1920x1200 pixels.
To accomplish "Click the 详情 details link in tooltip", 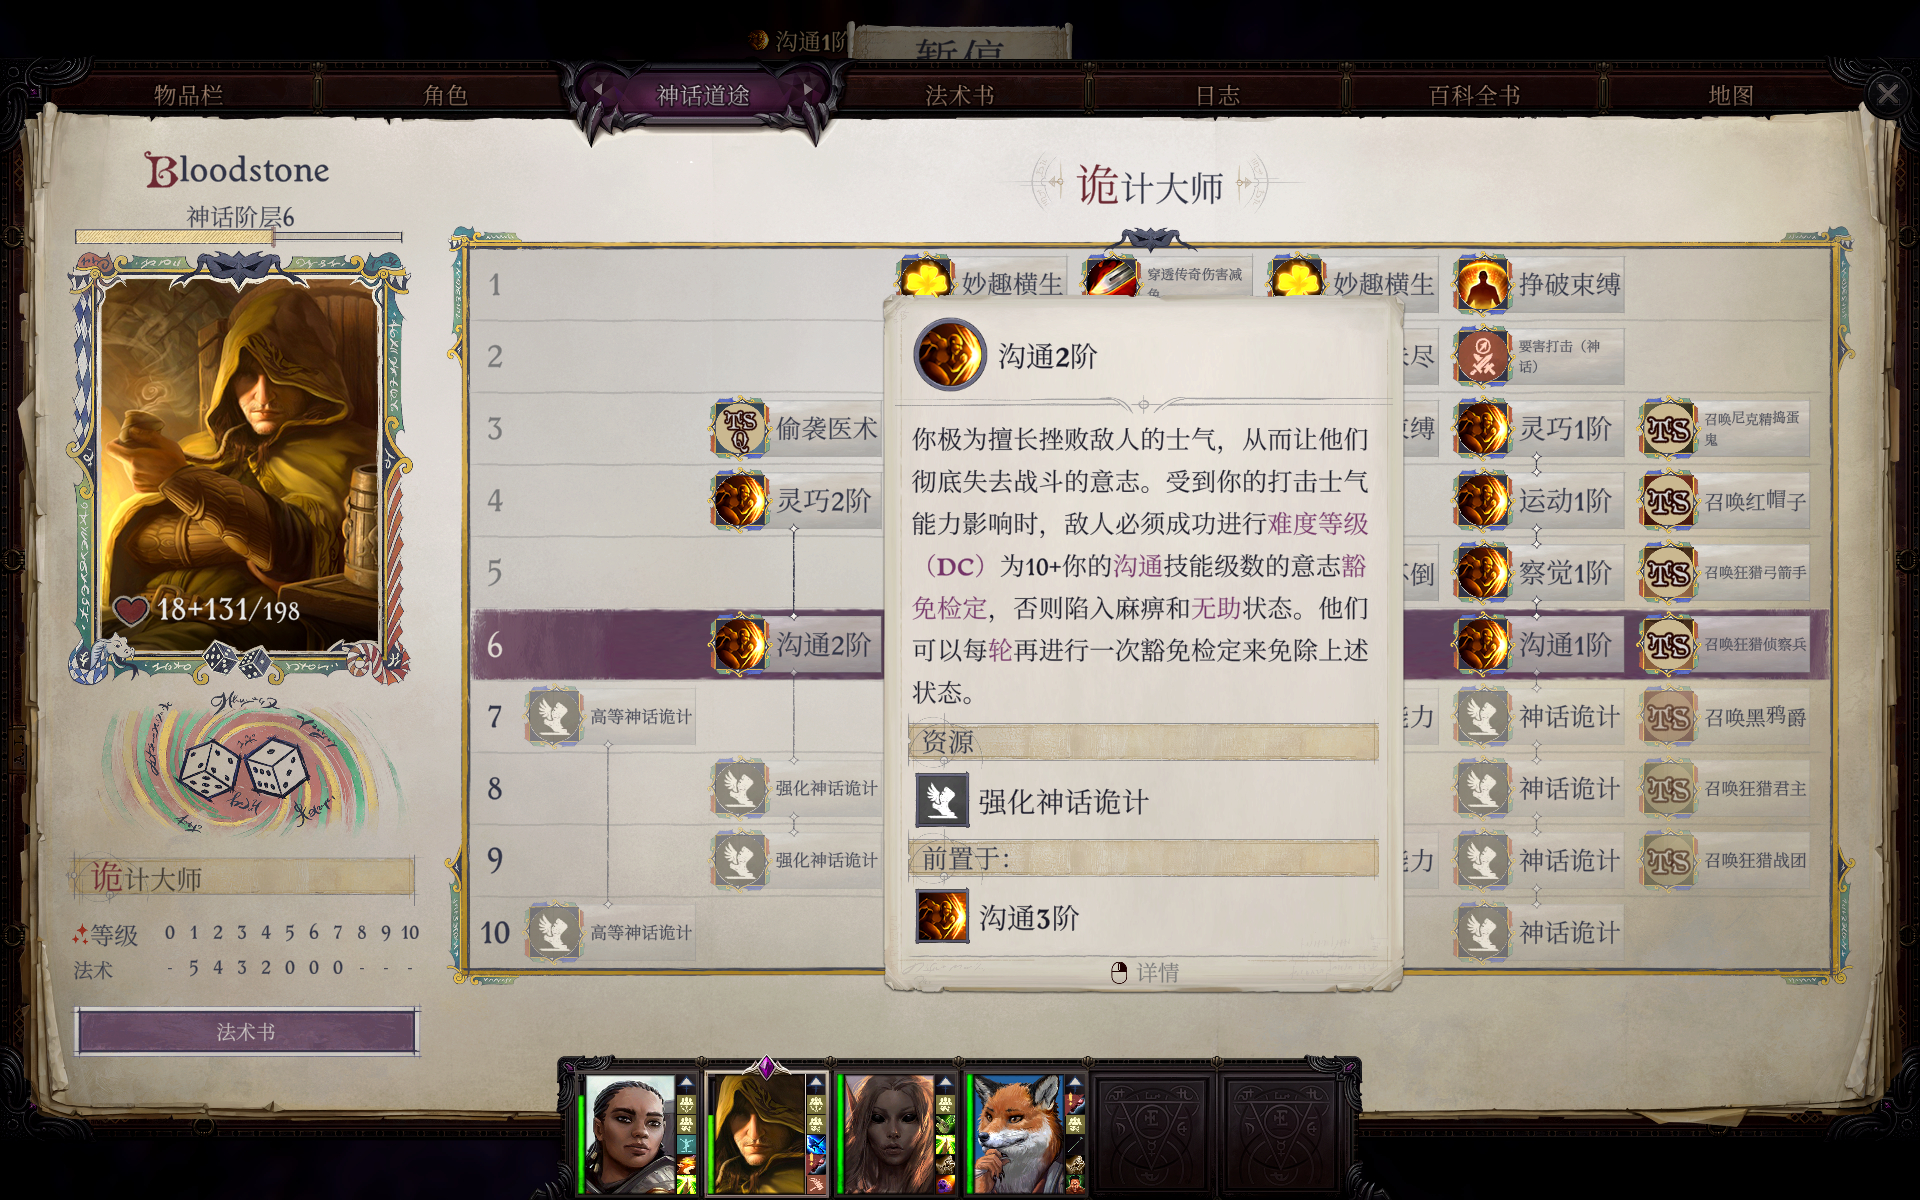I will [x=1145, y=972].
